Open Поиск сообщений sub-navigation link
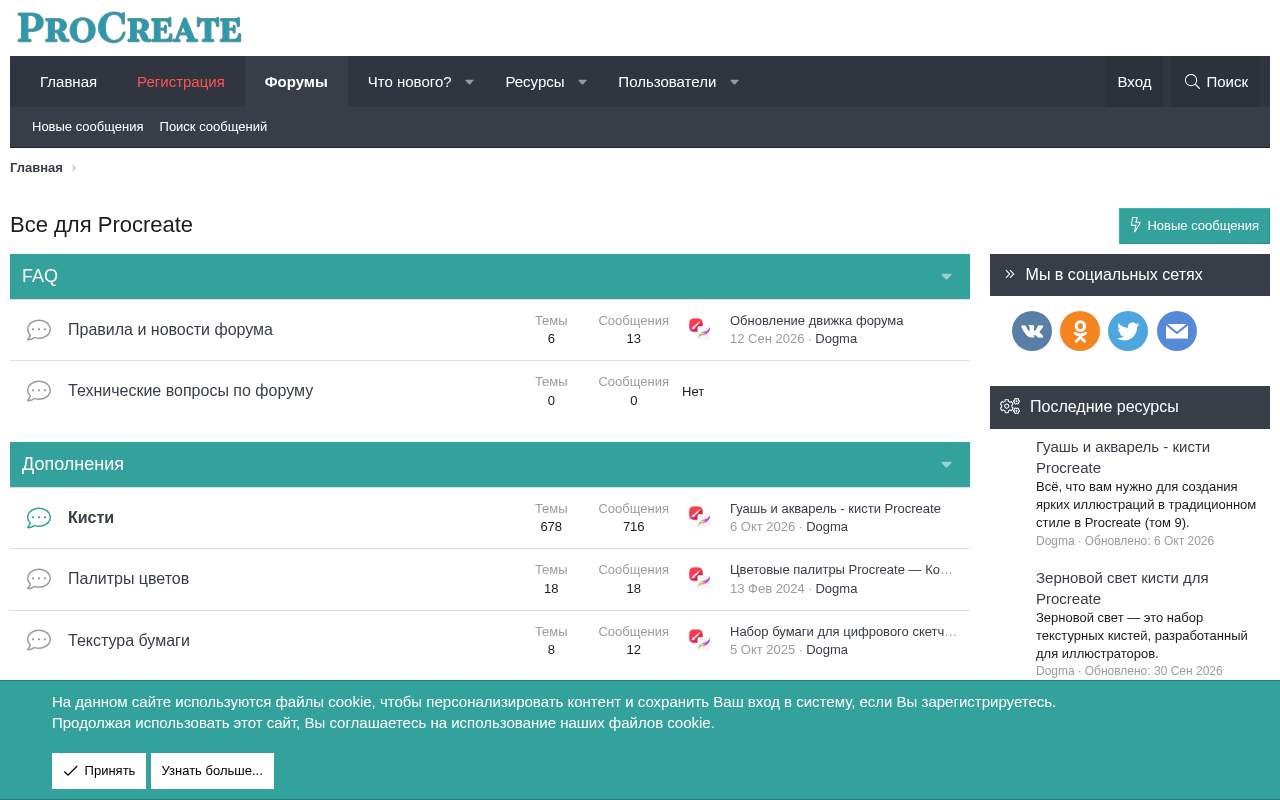Viewport: 1280px width, 800px height. click(x=213, y=127)
